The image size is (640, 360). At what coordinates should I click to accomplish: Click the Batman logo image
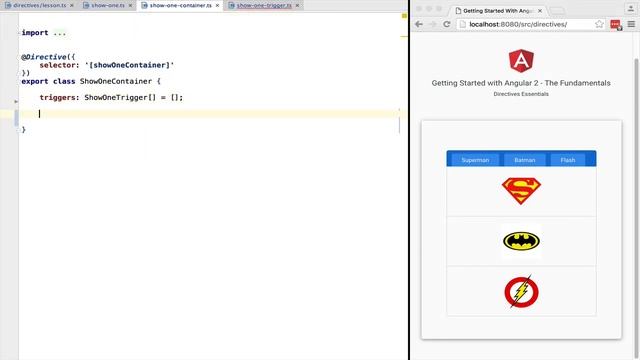tap(521, 241)
